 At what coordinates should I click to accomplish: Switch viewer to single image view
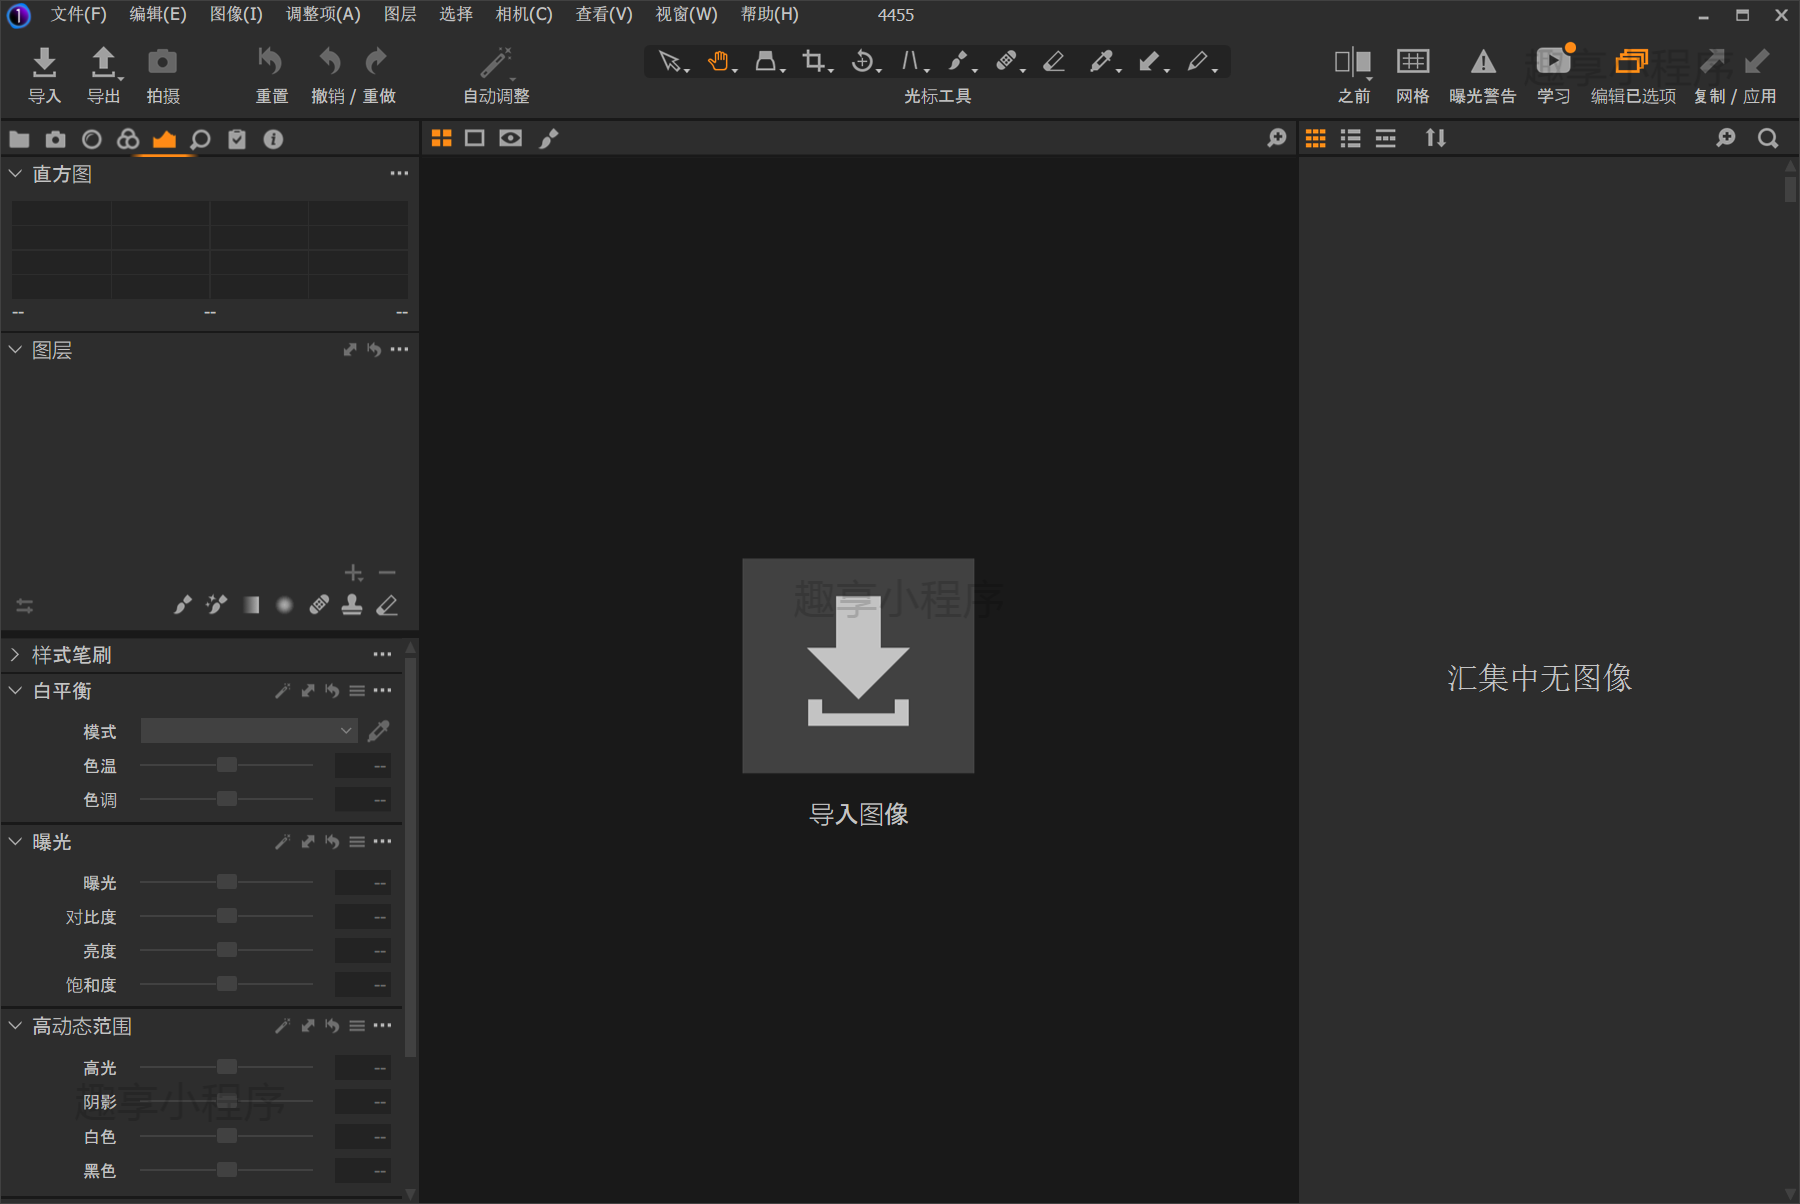coord(475,138)
